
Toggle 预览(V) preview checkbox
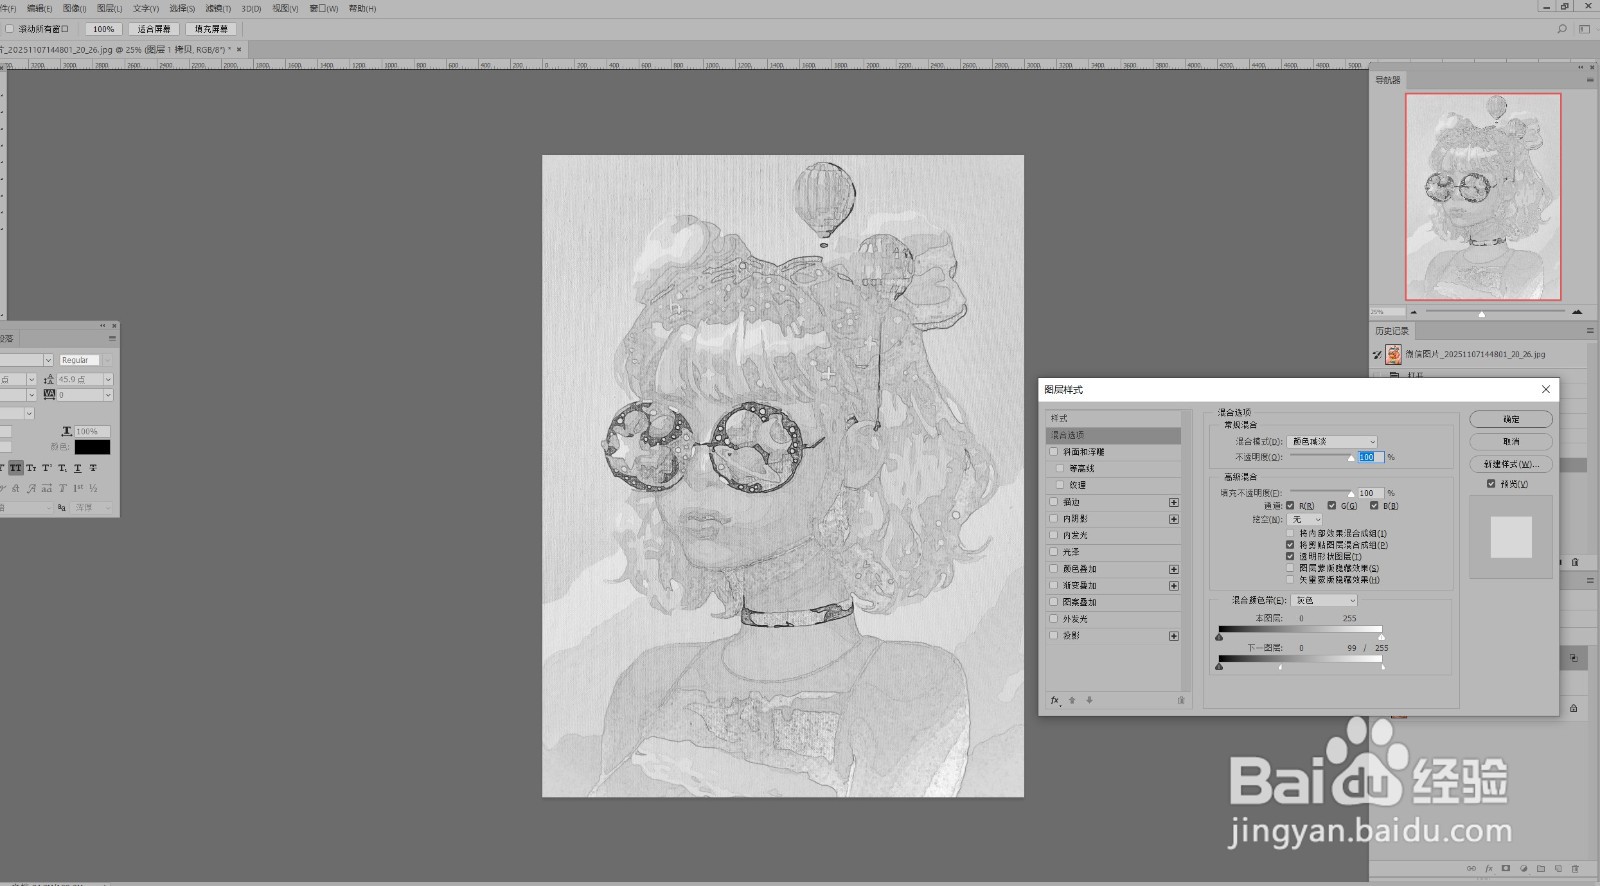1491,484
